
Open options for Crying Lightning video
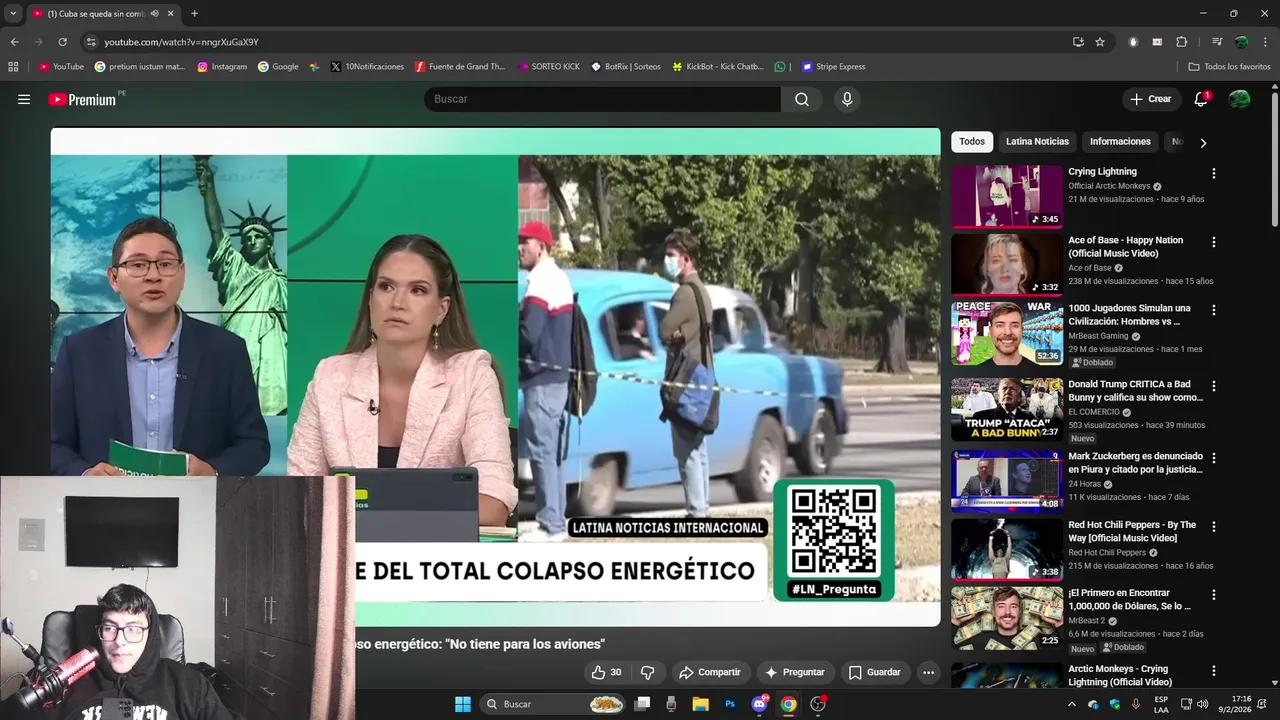pos(1214,173)
